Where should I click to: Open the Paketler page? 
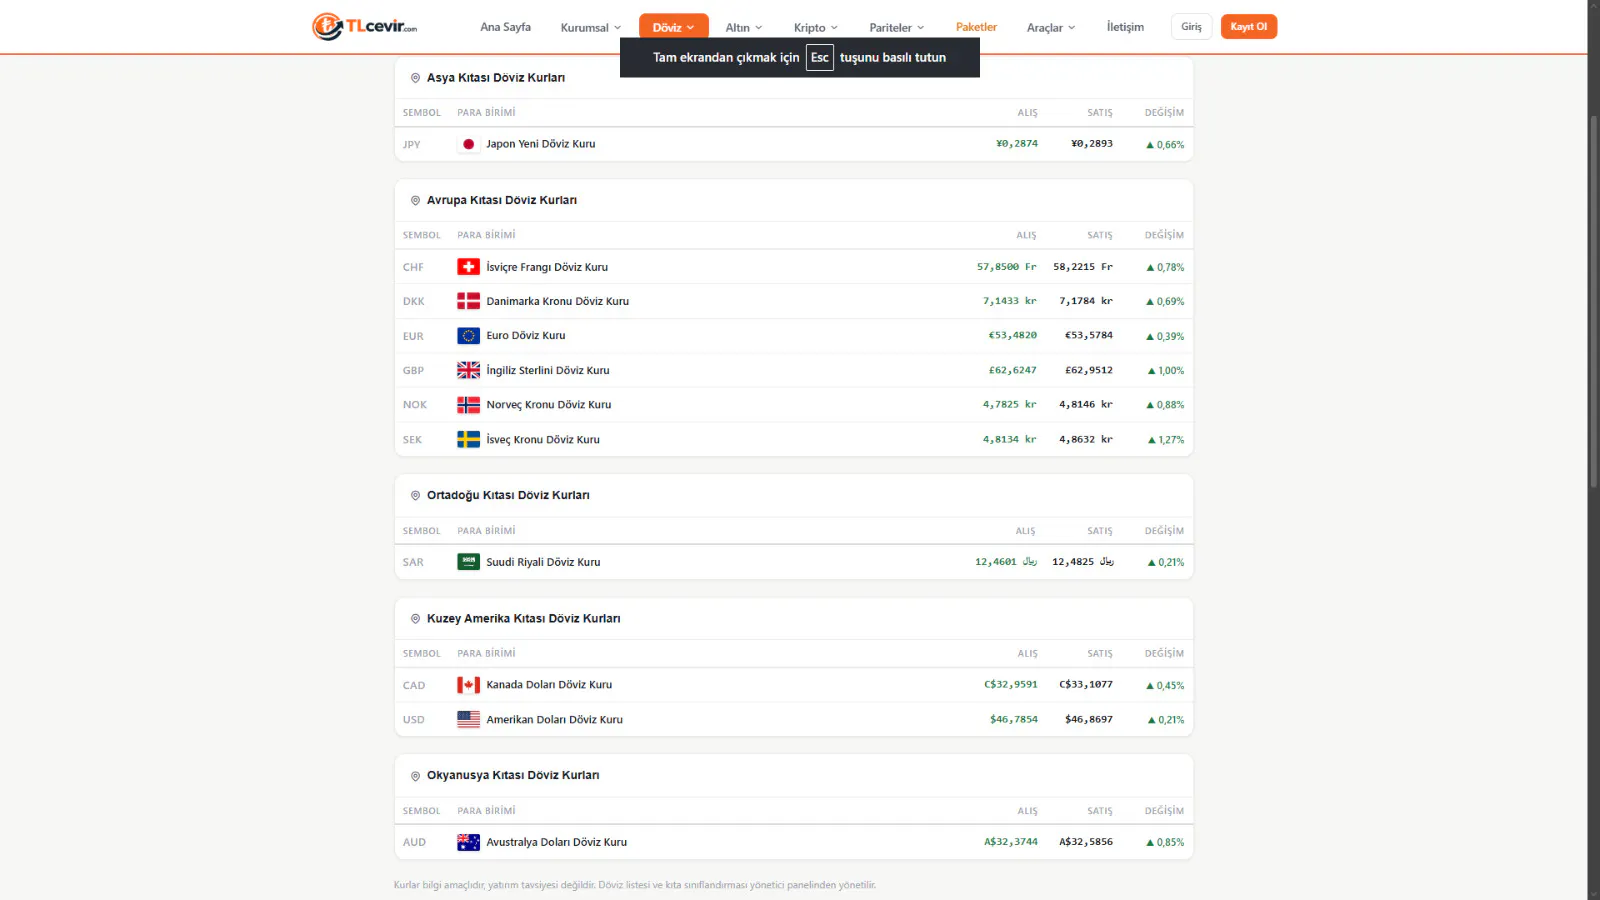tap(976, 27)
